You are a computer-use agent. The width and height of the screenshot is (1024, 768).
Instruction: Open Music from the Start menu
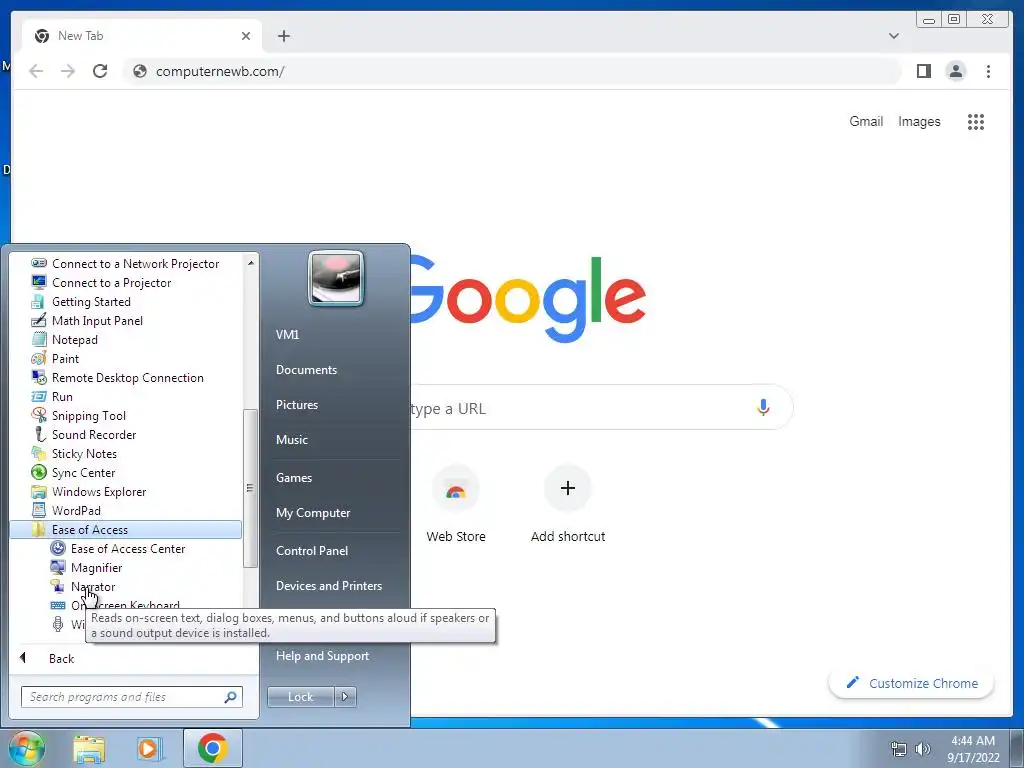coord(291,440)
